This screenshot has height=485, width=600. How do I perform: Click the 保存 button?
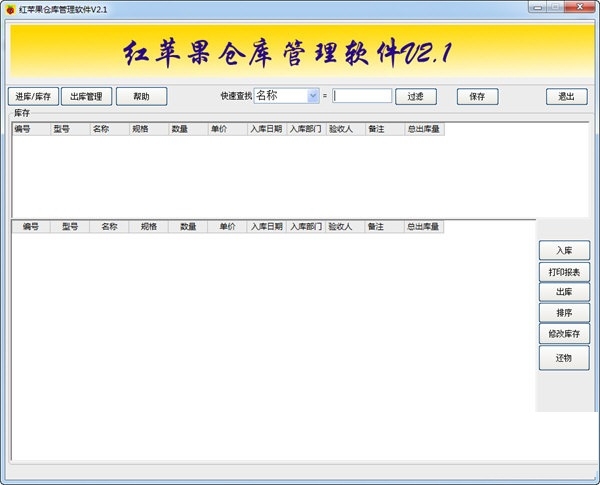click(478, 97)
